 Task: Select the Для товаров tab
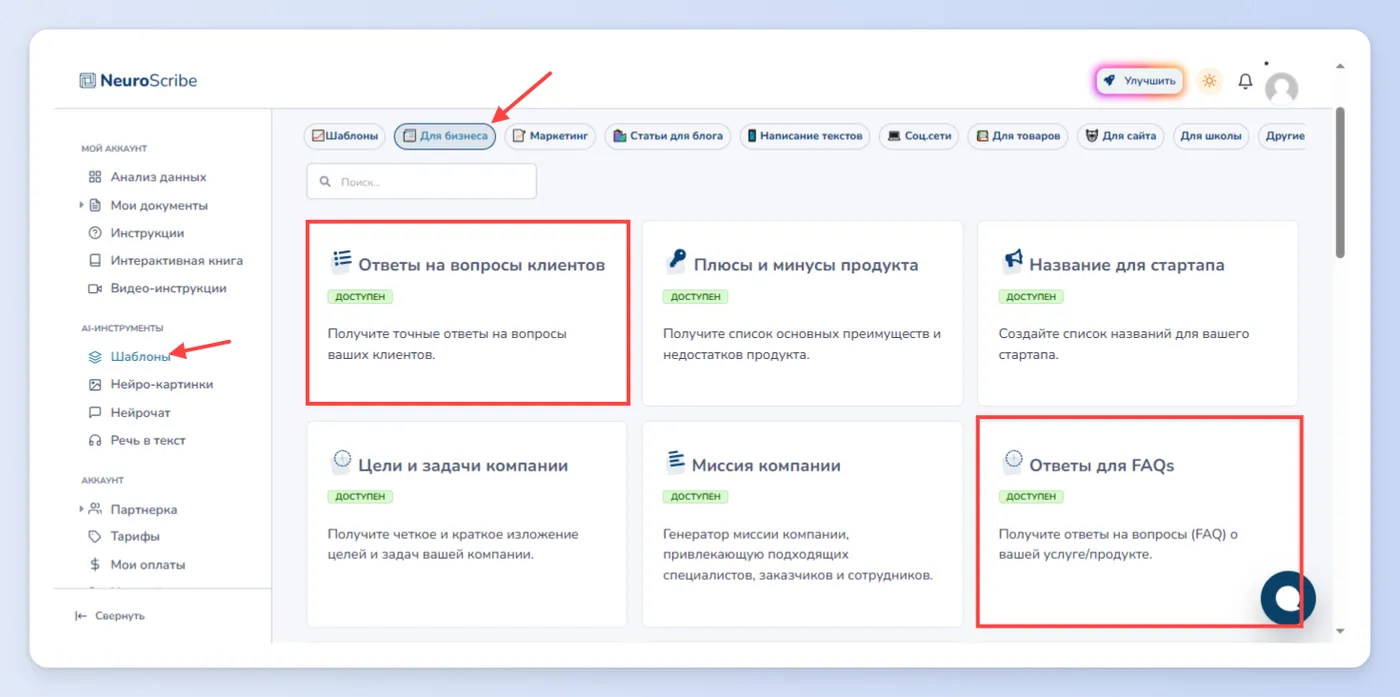click(1018, 136)
